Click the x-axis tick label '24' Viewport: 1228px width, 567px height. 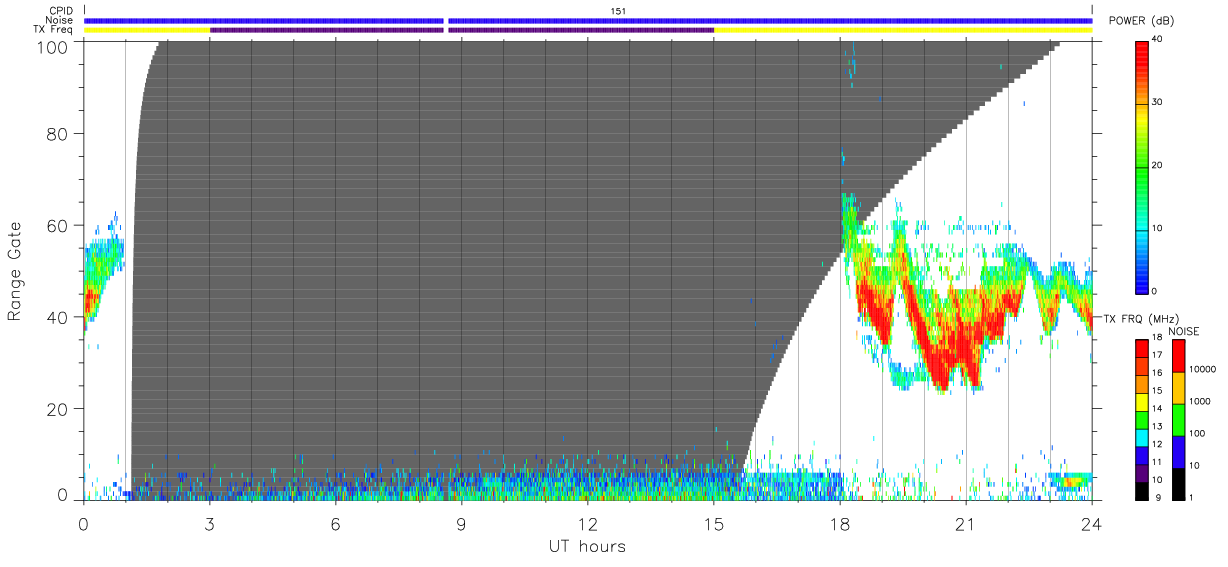(1092, 523)
